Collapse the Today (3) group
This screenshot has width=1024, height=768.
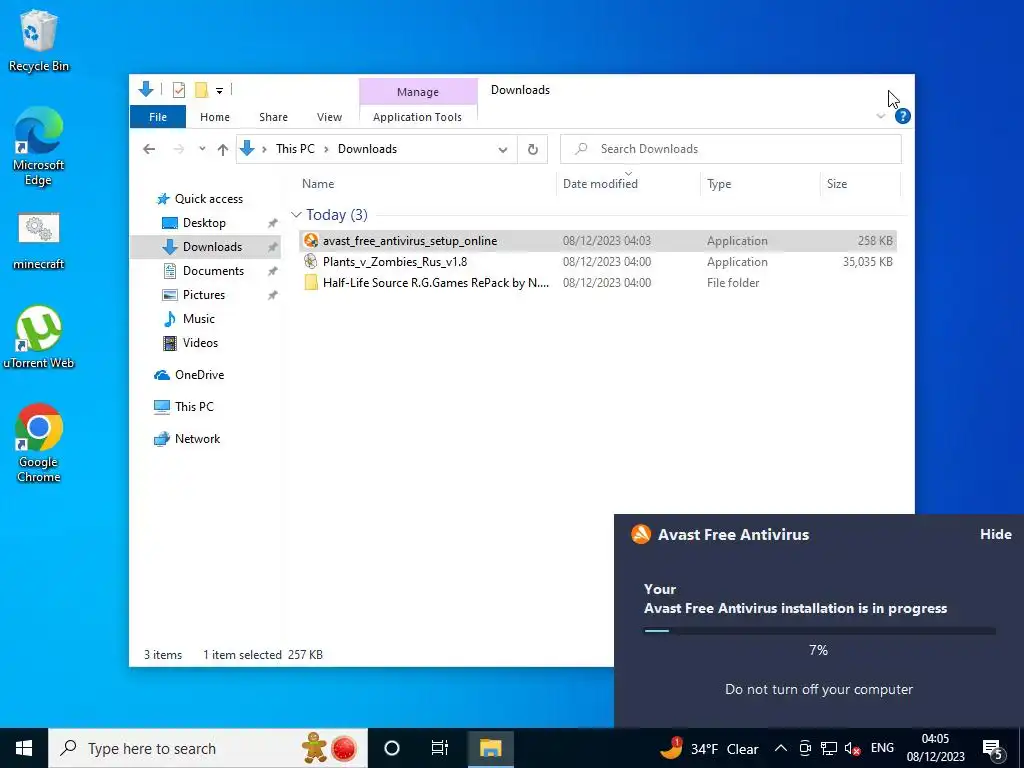(x=296, y=215)
